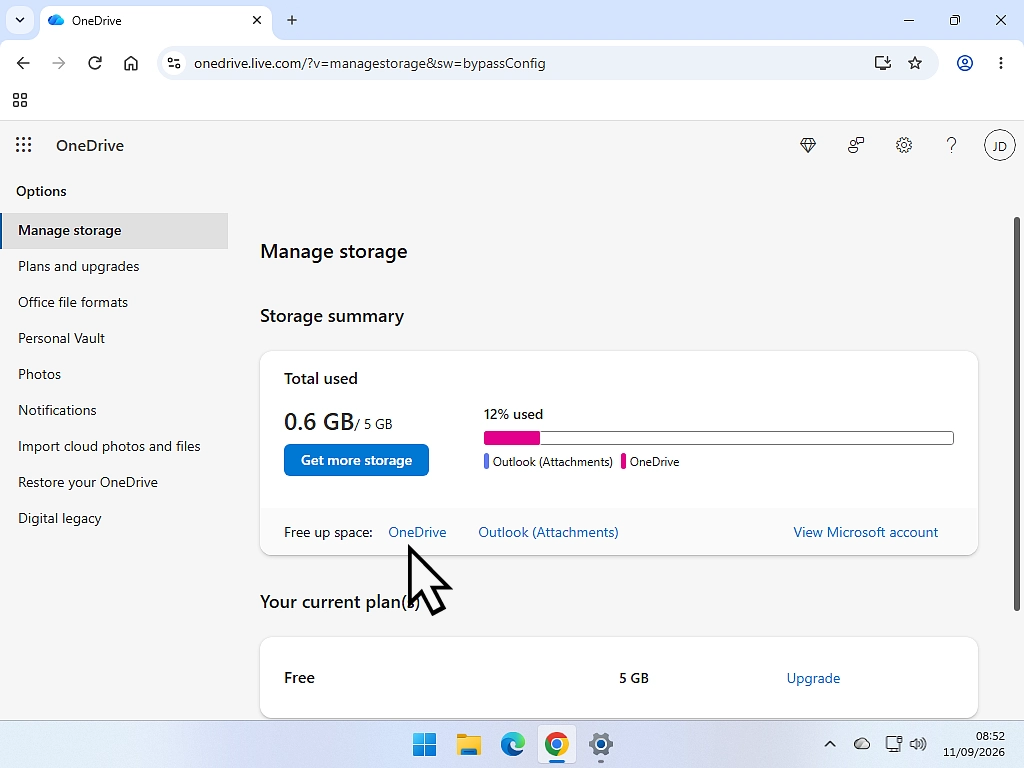Click the page vertical scrollbar
This screenshot has width=1024, height=768.
(1016, 414)
